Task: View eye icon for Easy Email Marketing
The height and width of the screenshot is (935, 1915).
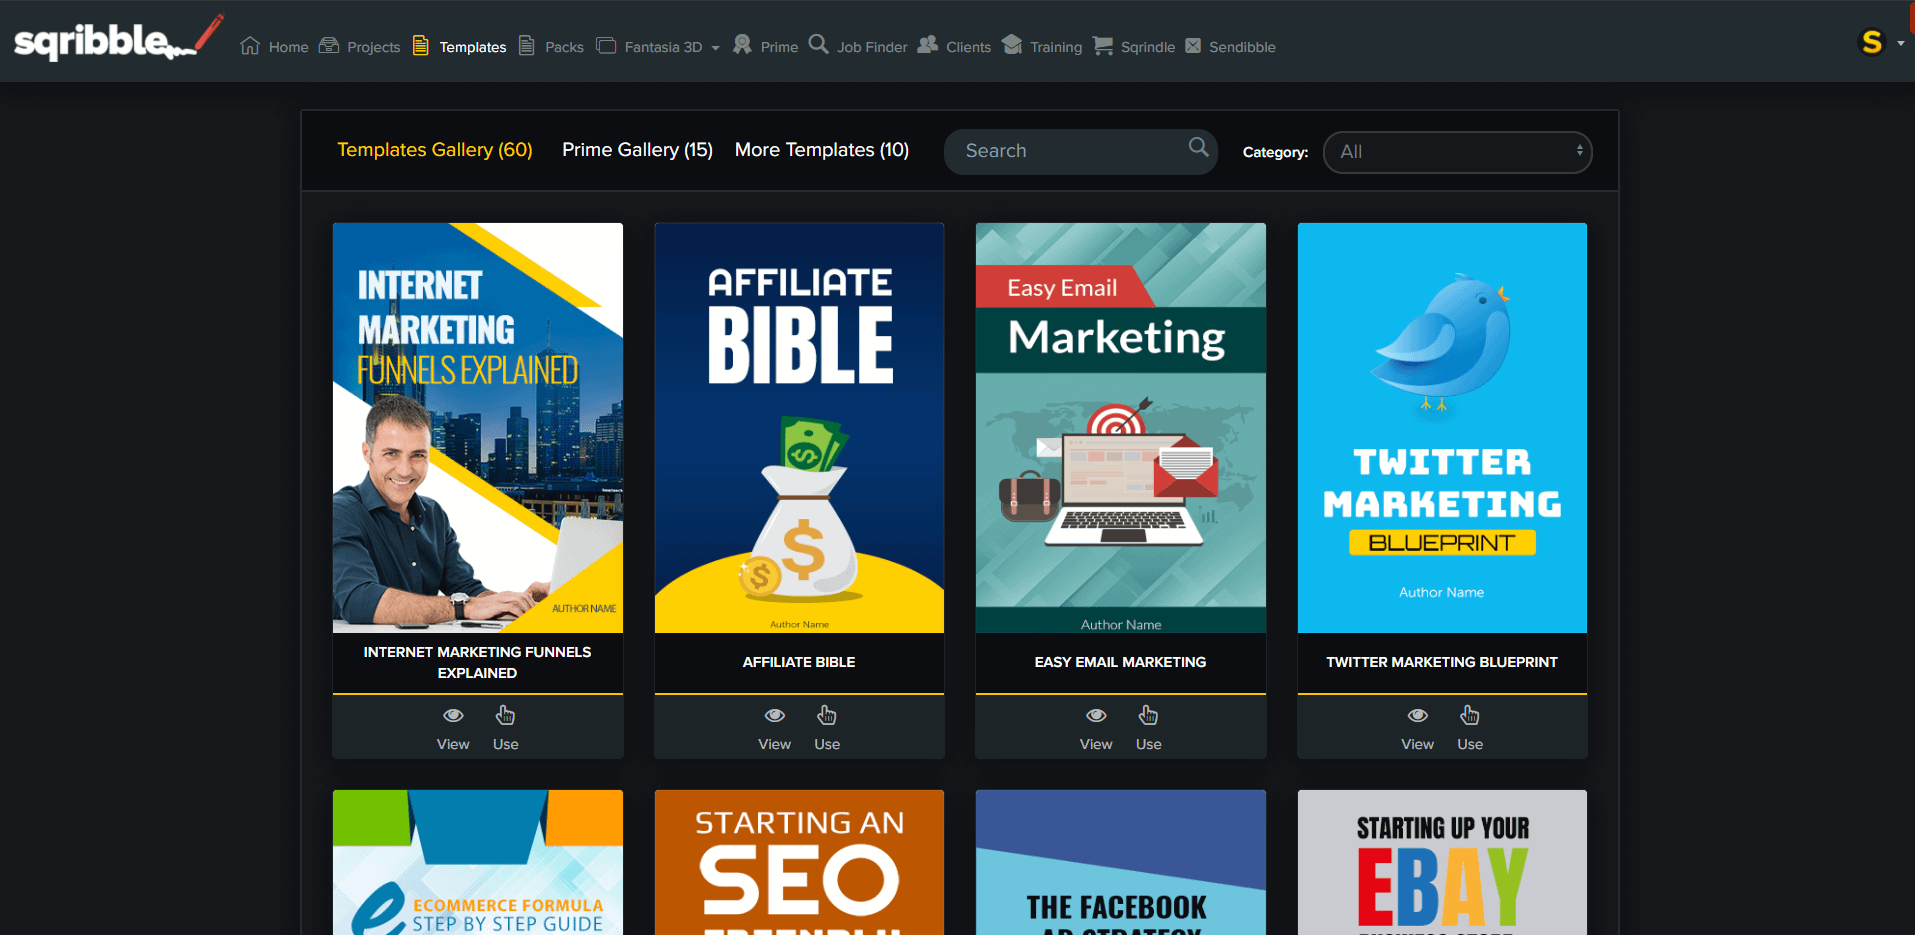Action: tap(1096, 715)
